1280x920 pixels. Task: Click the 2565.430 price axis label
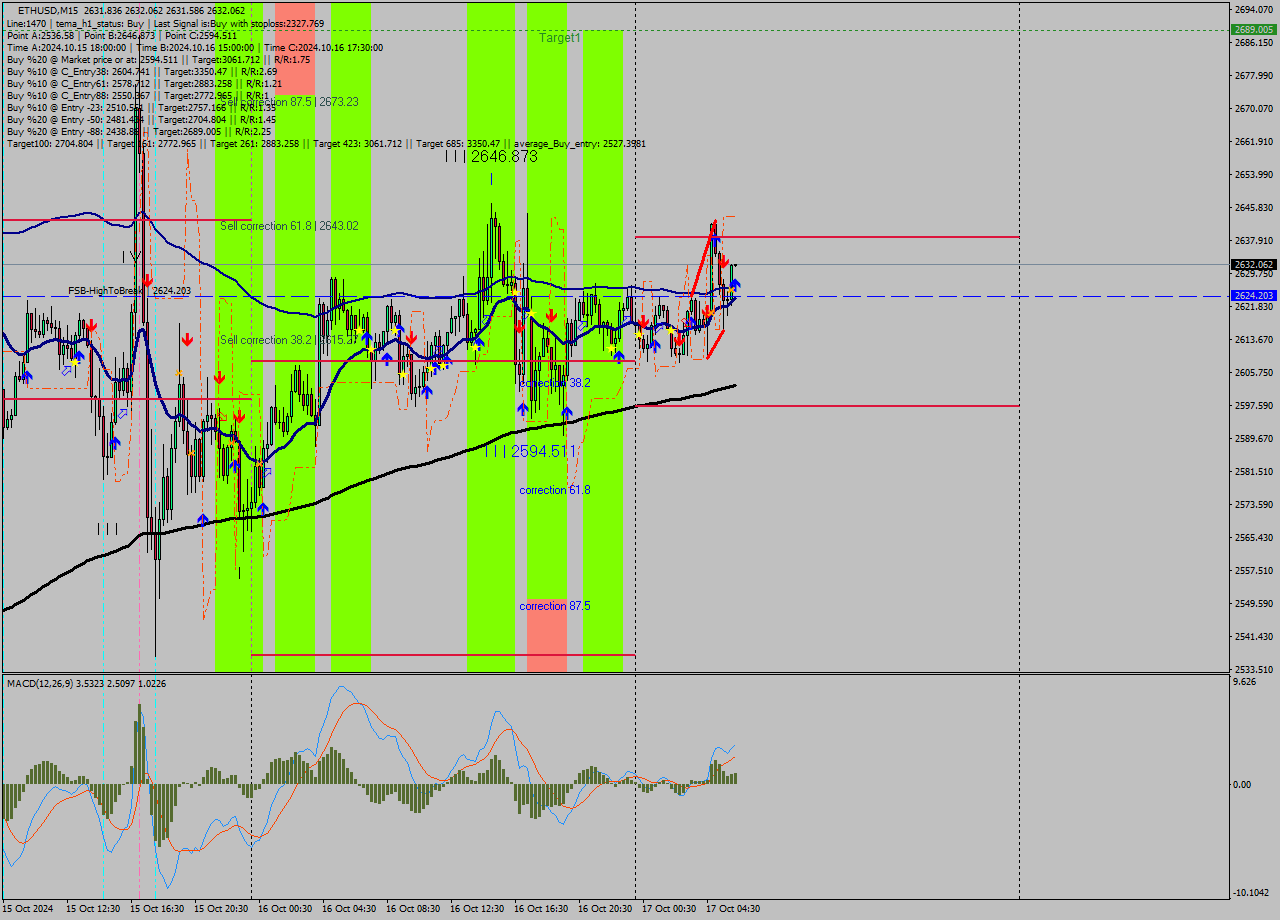pyautogui.click(x=1253, y=537)
